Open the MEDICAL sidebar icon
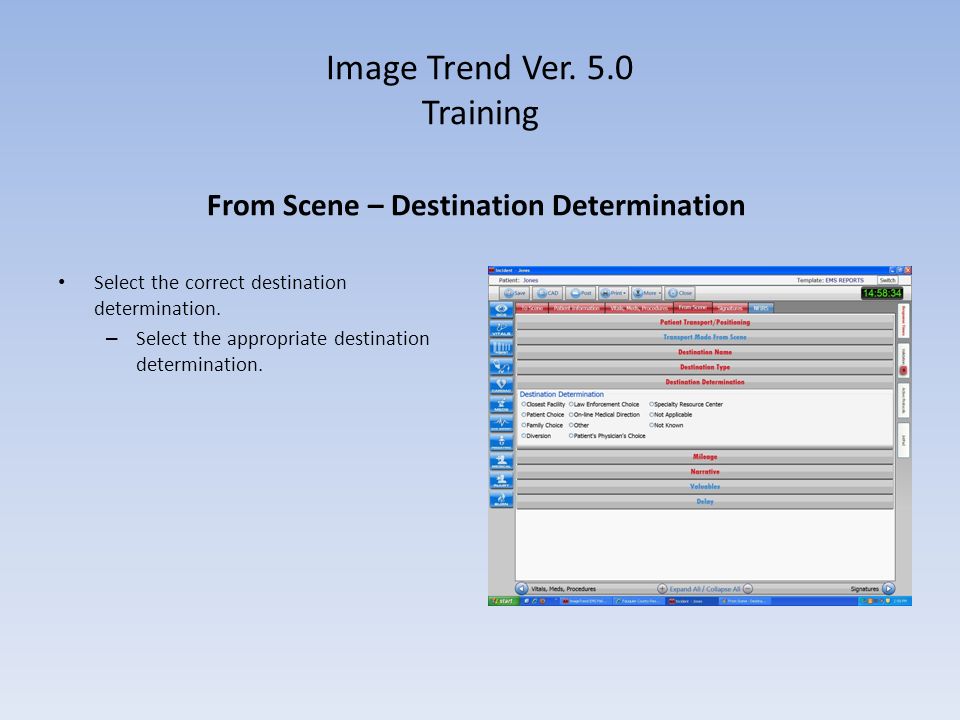 [501, 462]
